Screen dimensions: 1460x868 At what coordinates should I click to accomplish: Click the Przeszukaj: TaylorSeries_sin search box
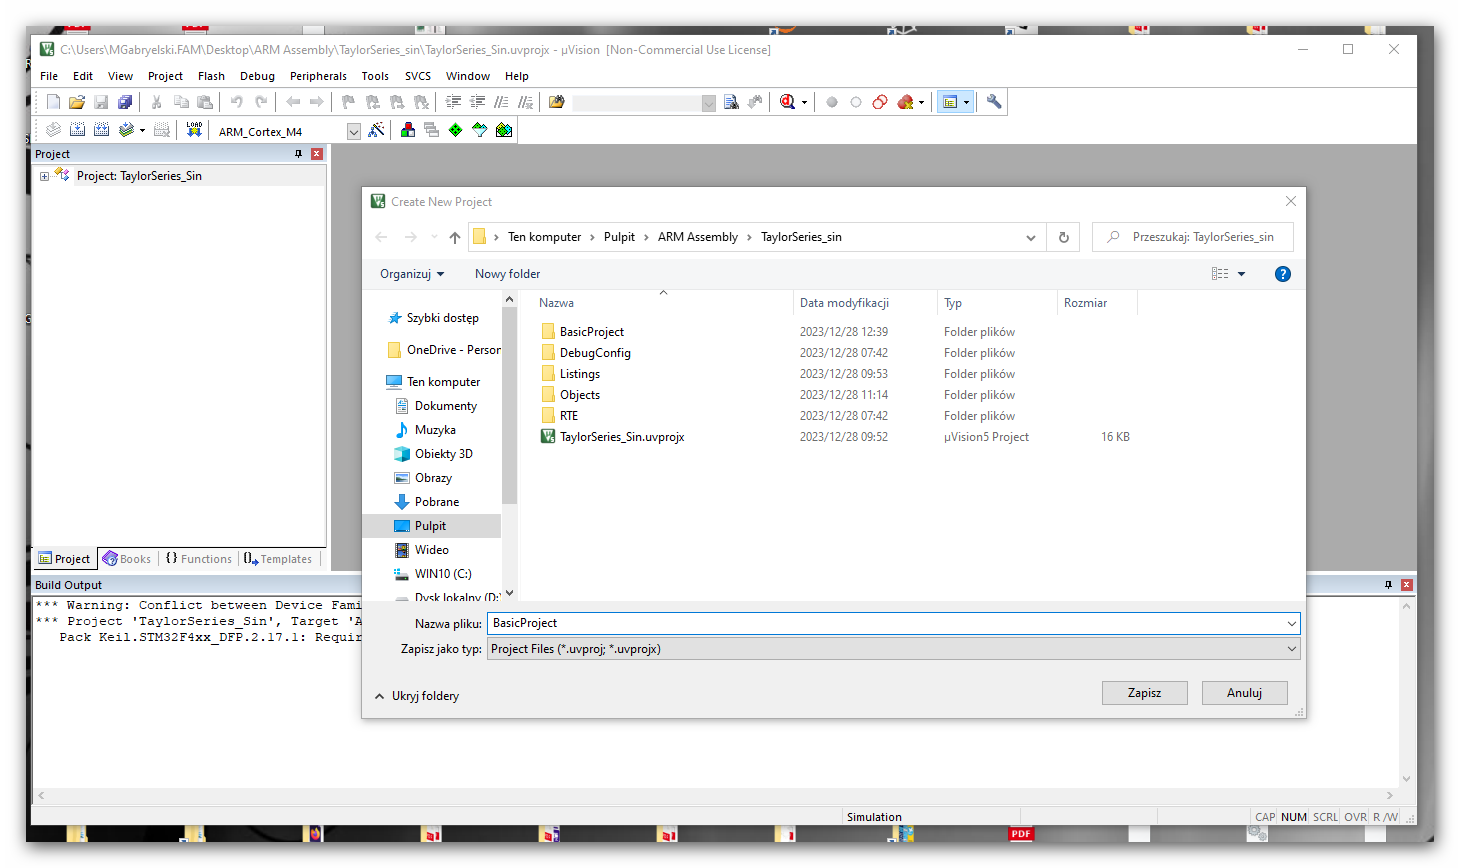1193,237
